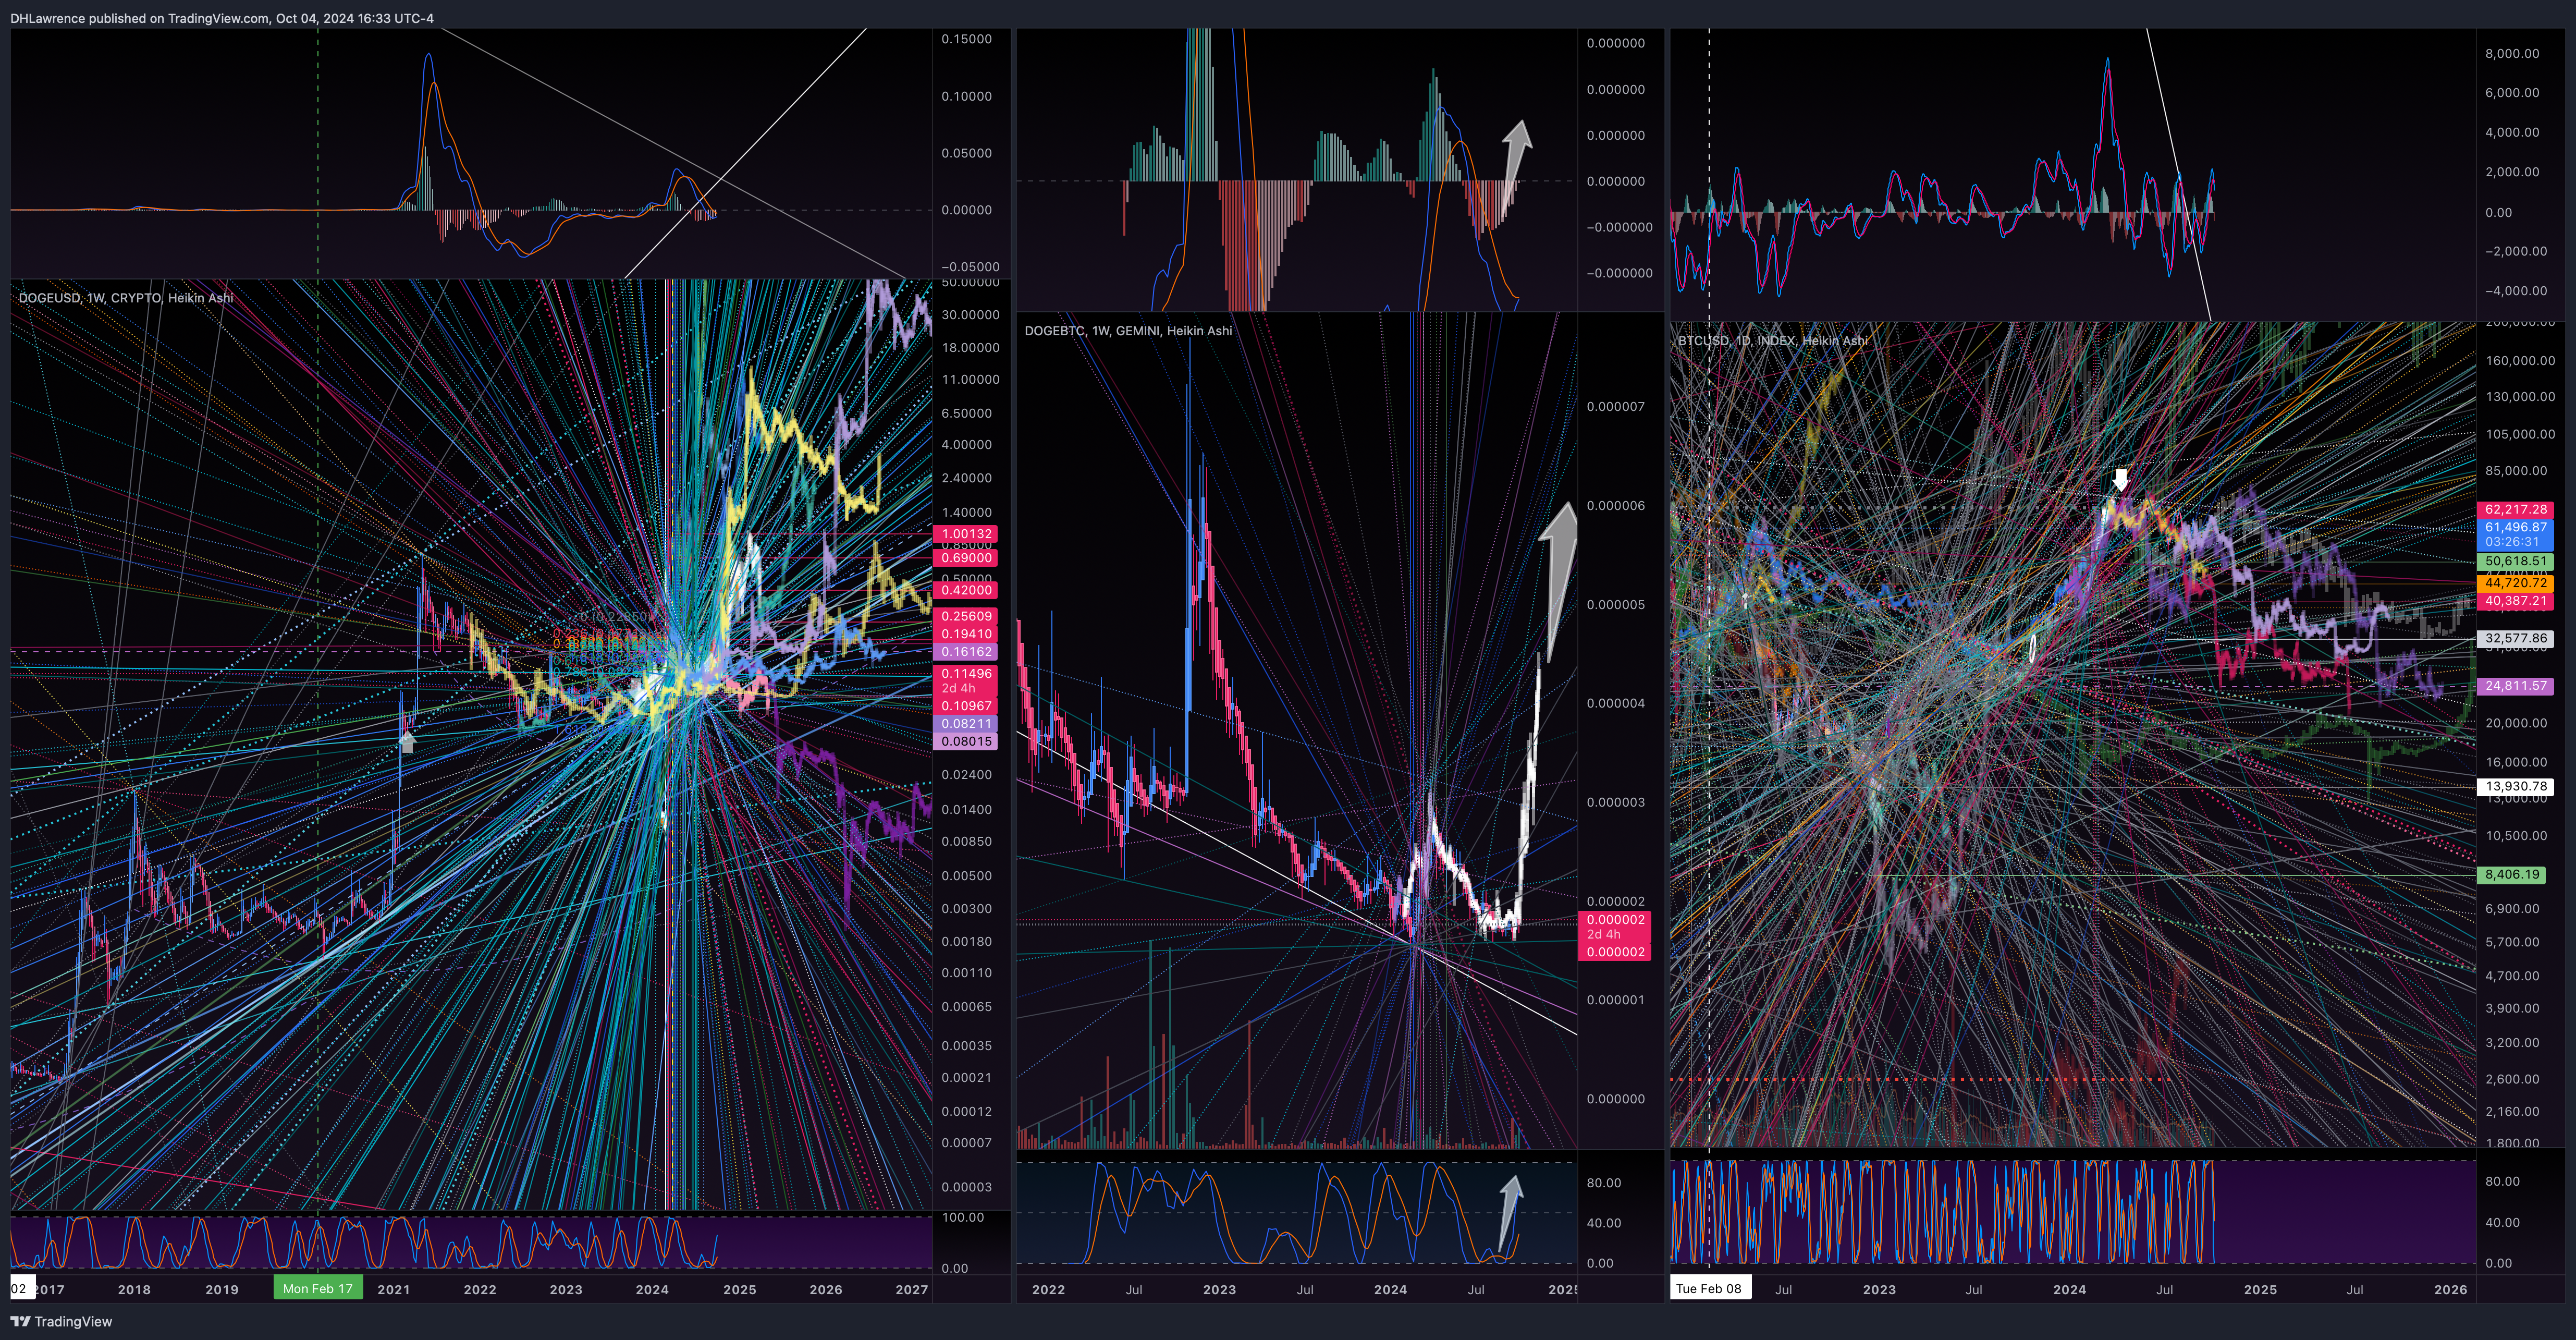The height and width of the screenshot is (1340, 2576).
Task: Click the Tue Feb 08 date marker
Action: (x=1709, y=1289)
